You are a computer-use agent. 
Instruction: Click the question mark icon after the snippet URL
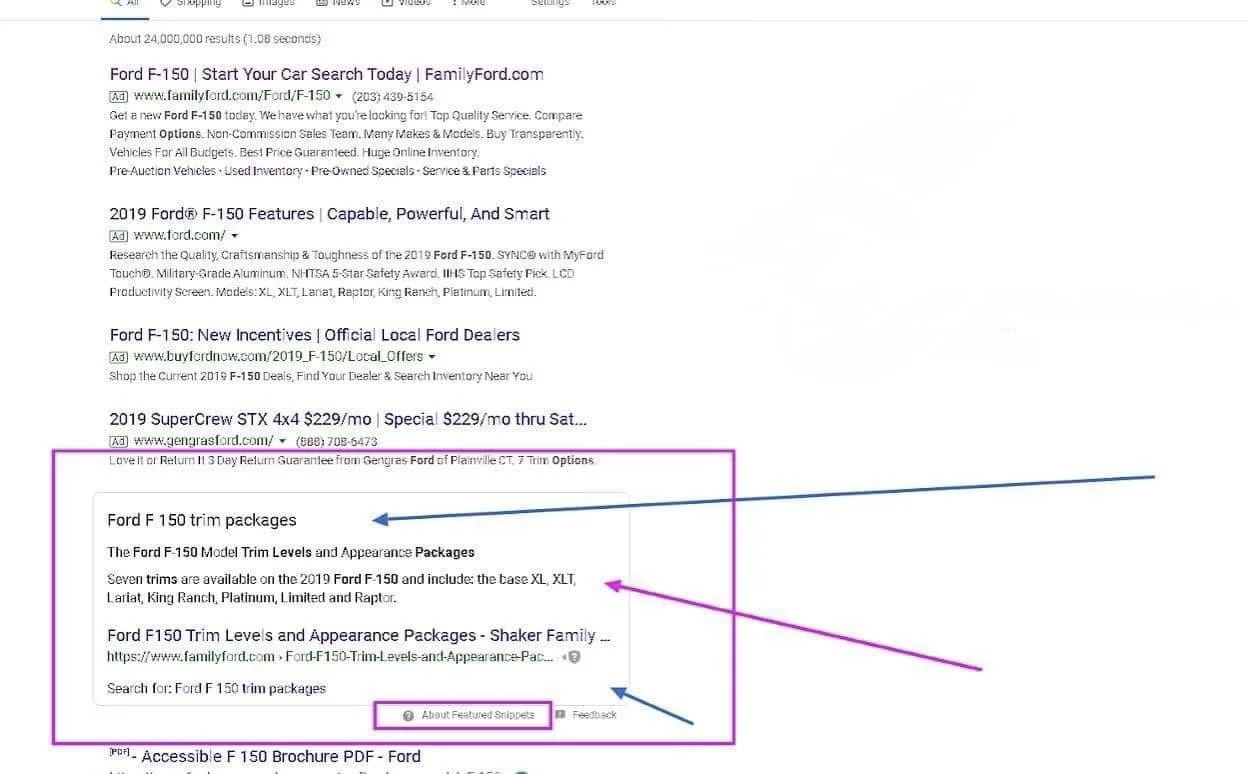point(575,657)
